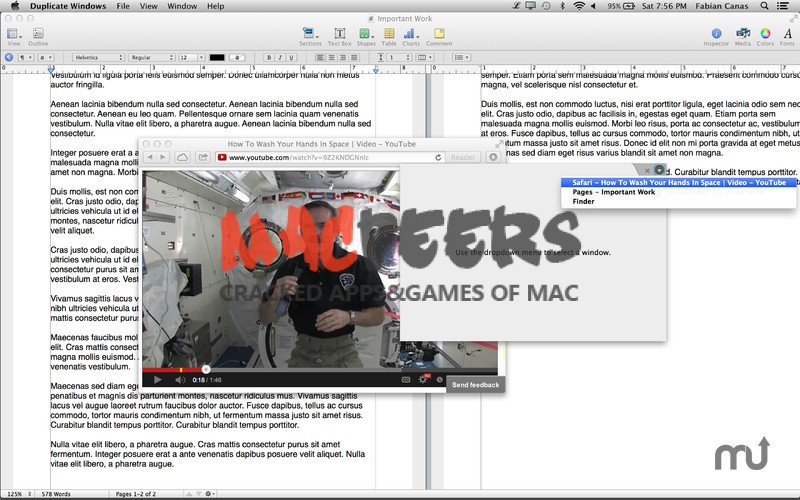The height and width of the screenshot is (500, 800).
Task: Click the Wi-Fi menu bar icon
Action: coord(579,6)
